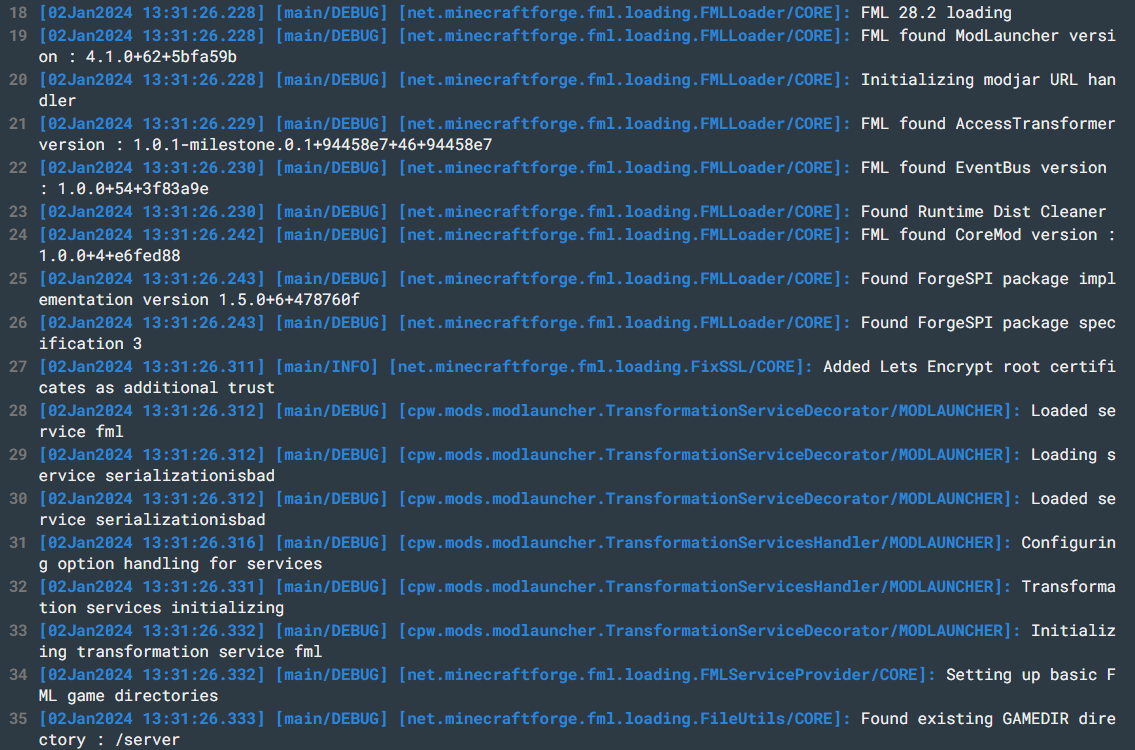The image size is (1135, 750).
Task: Click the text '1.0.0+4+e6fed88'
Action: coord(110,256)
